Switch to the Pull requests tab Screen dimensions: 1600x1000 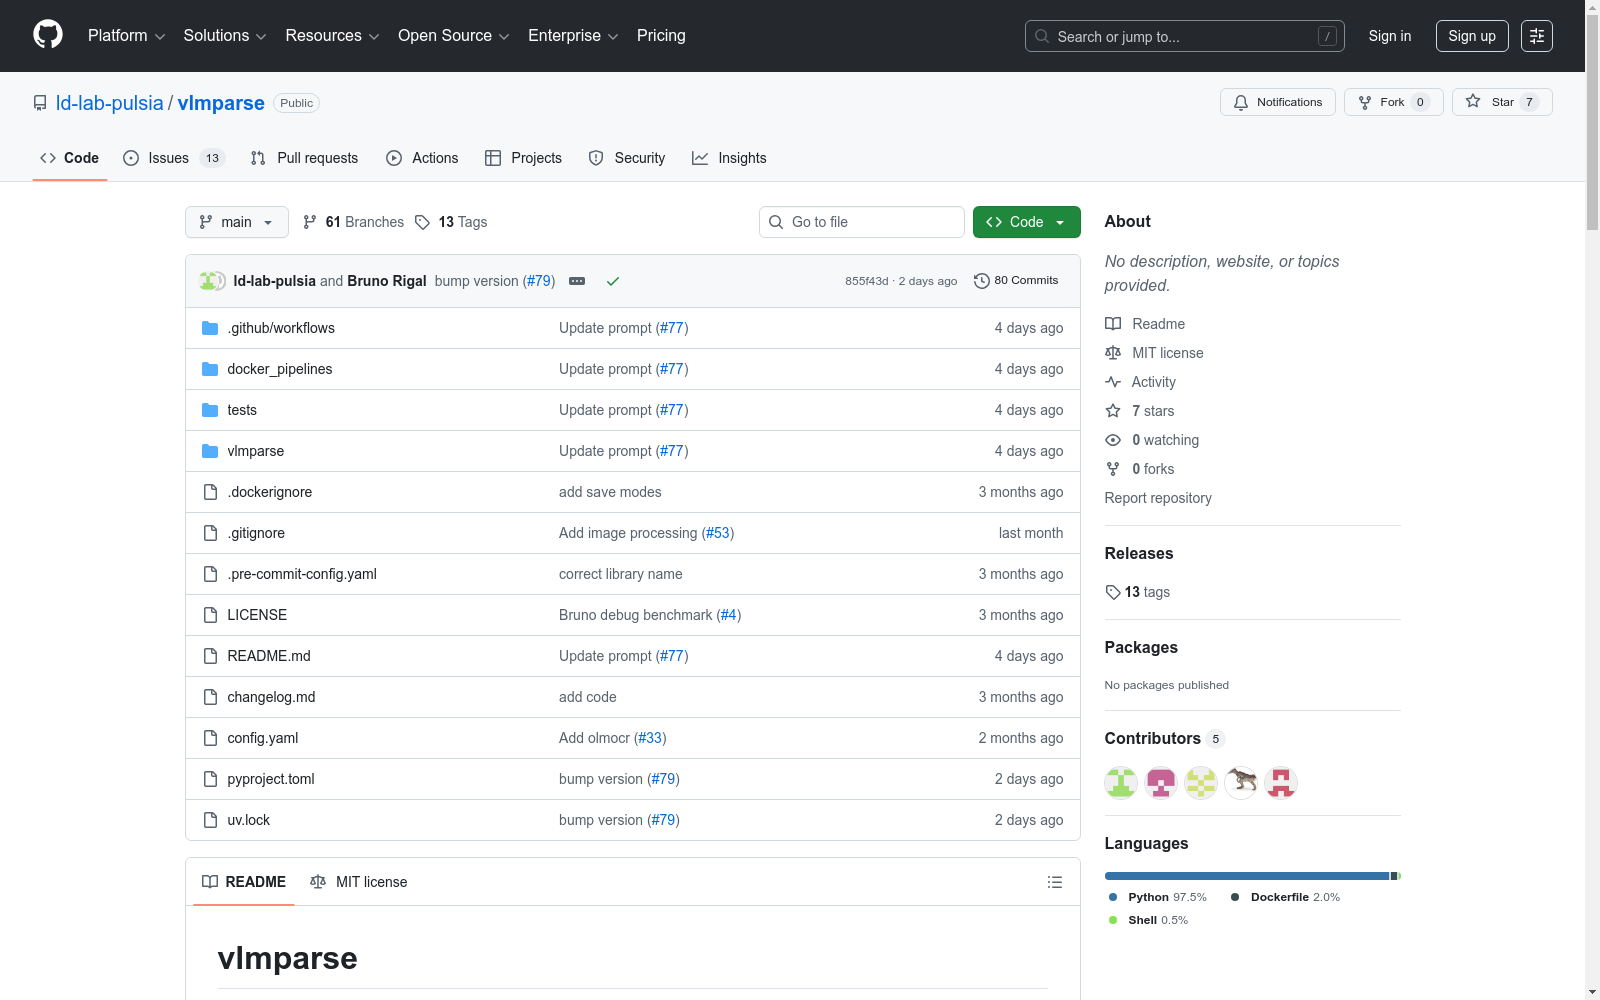(304, 158)
